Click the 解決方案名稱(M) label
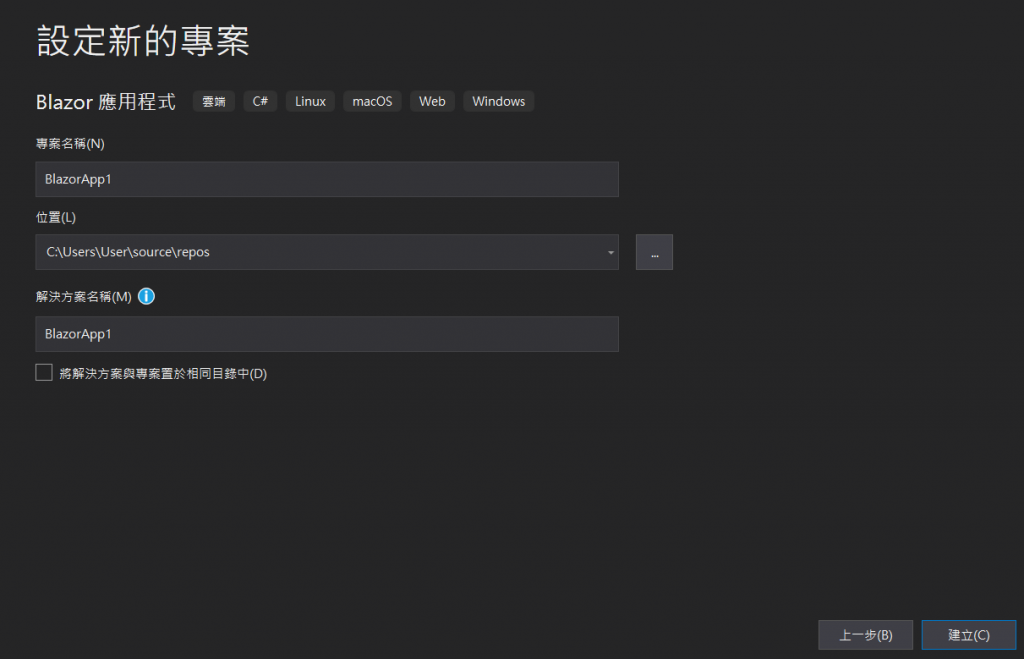The height and width of the screenshot is (659, 1024). click(84, 297)
